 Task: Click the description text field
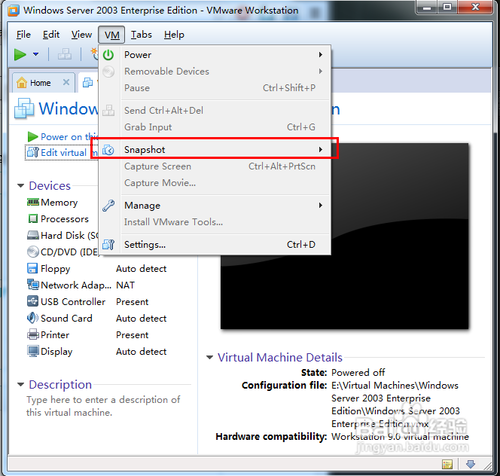pos(103,406)
